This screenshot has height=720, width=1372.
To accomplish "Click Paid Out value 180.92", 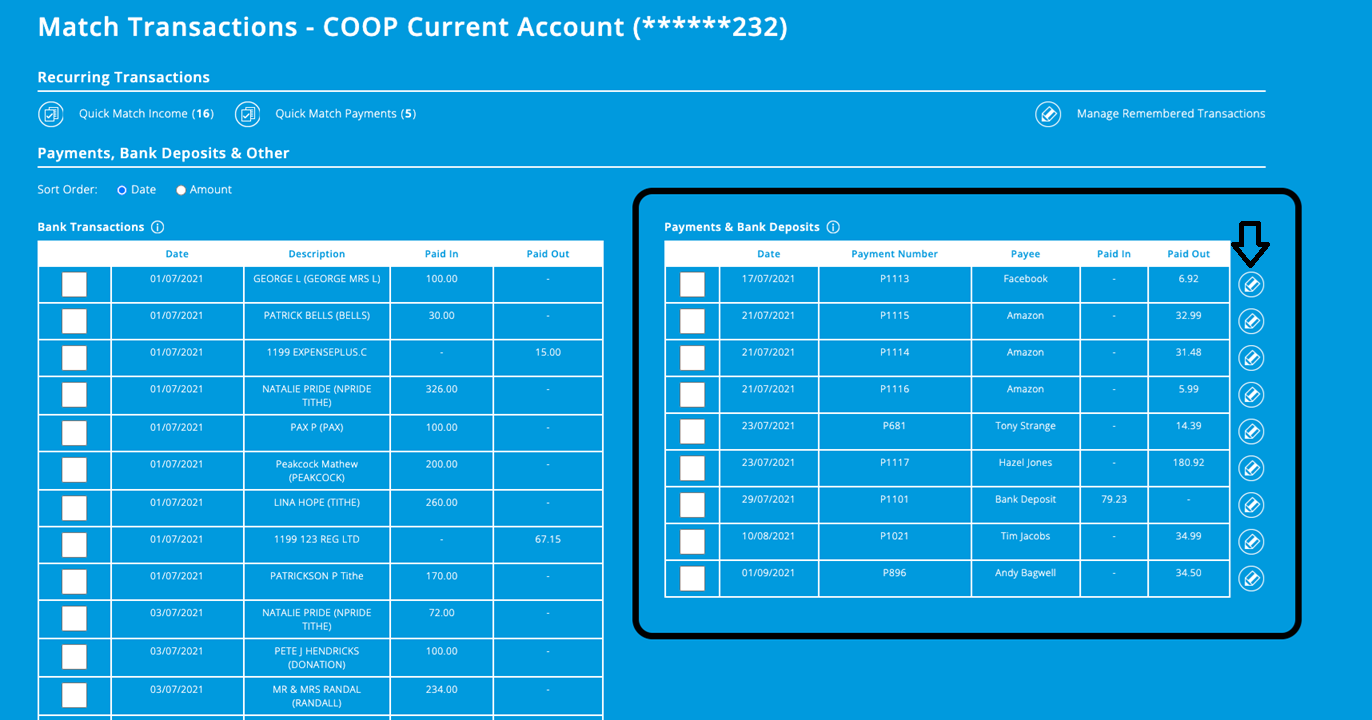I will [1189, 463].
